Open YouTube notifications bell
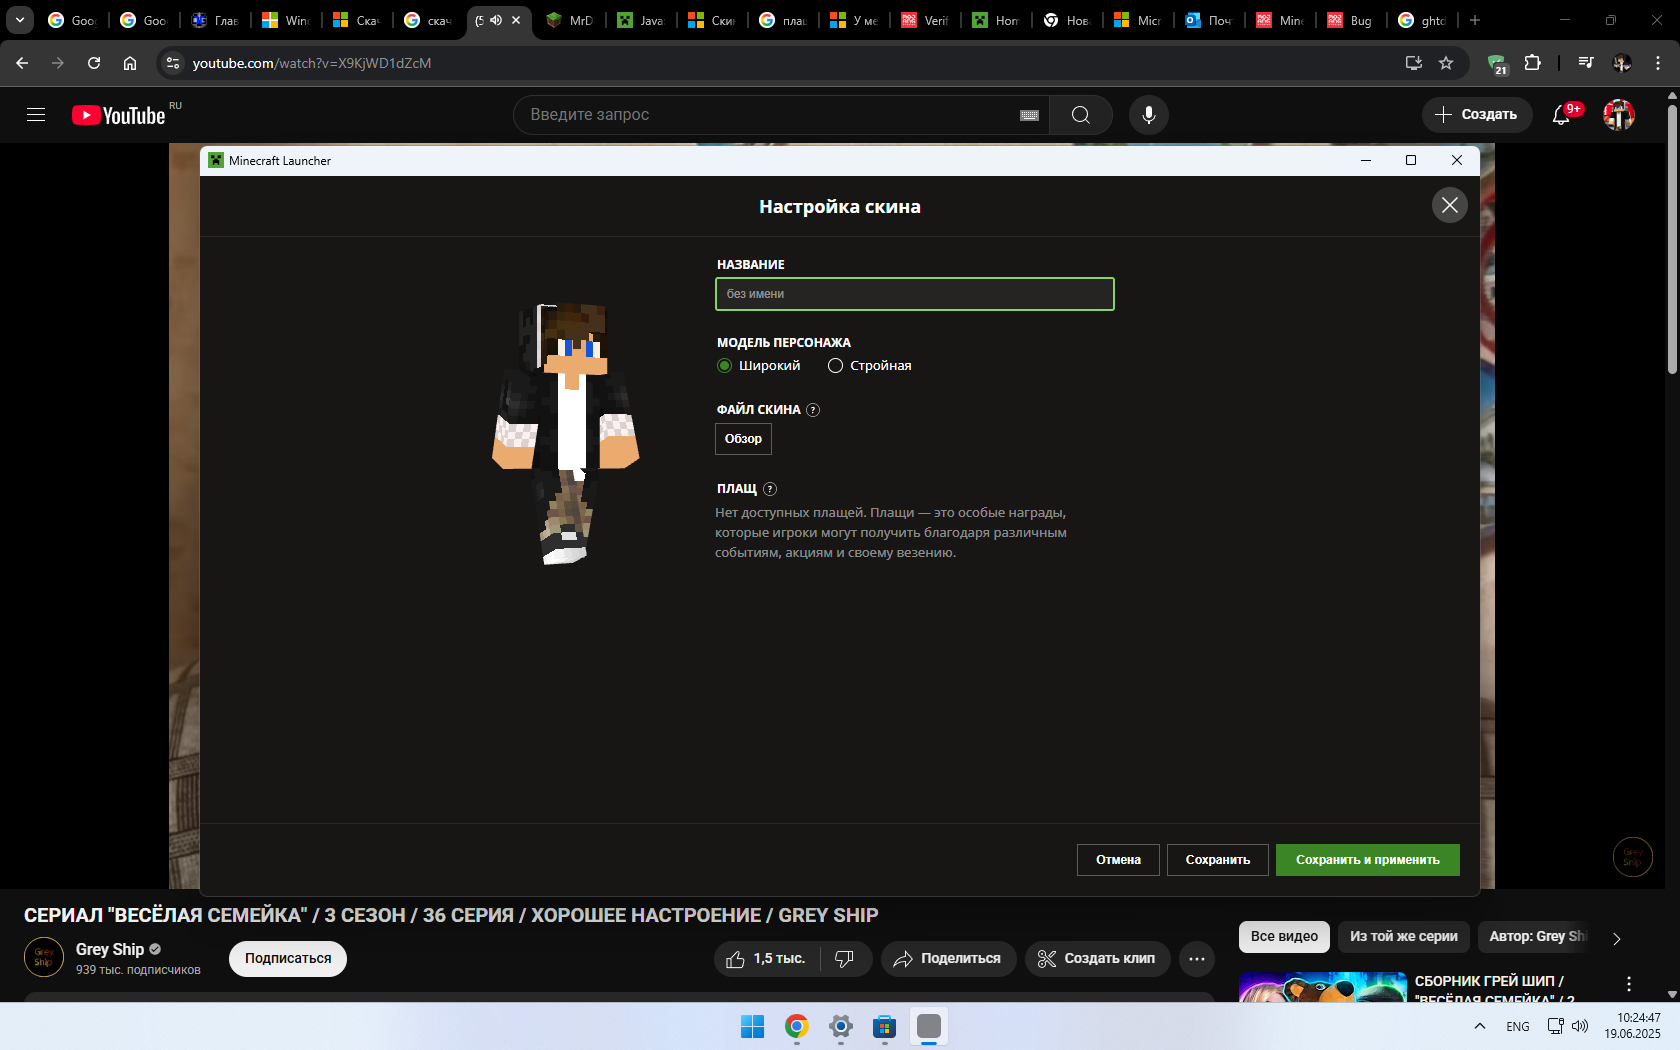Image resolution: width=1680 pixels, height=1050 pixels. 1561,115
